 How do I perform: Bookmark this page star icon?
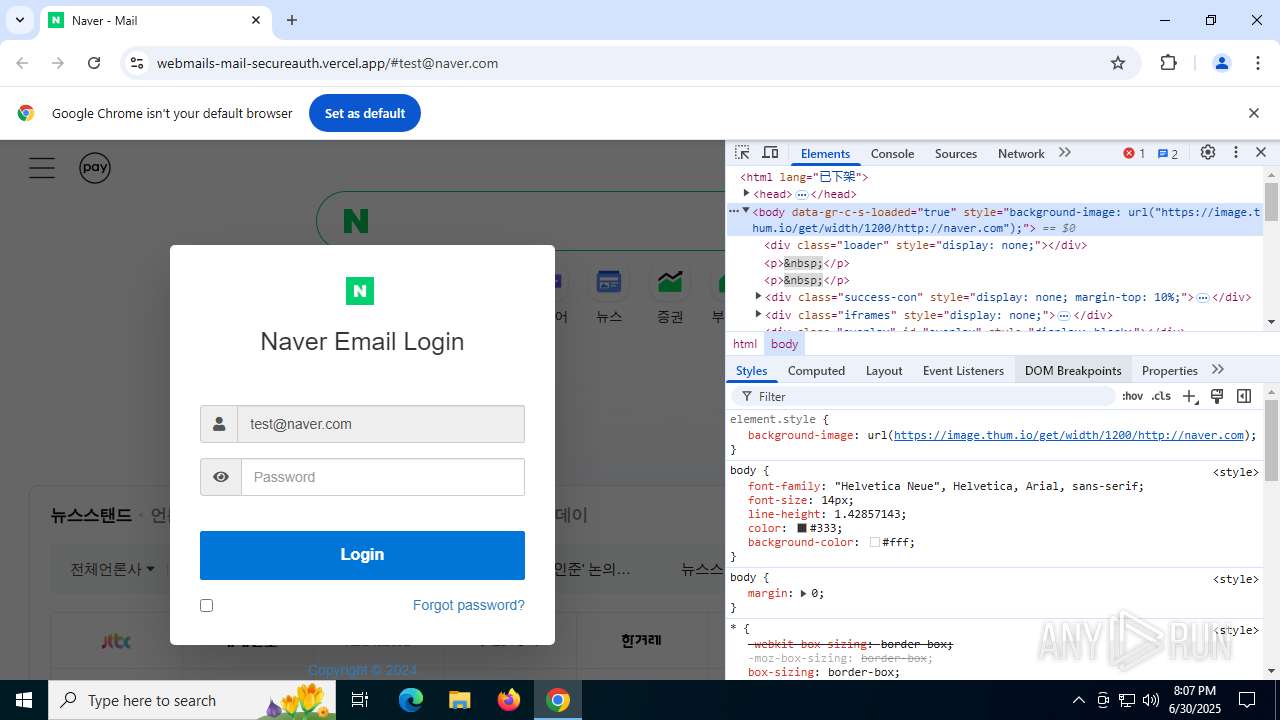(x=1118, y=63)
